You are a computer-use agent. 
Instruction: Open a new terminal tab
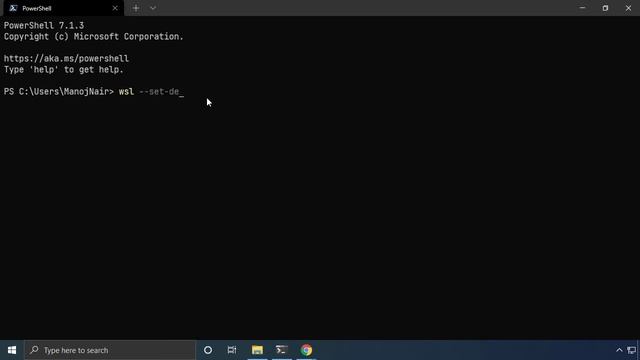point(136,8)
